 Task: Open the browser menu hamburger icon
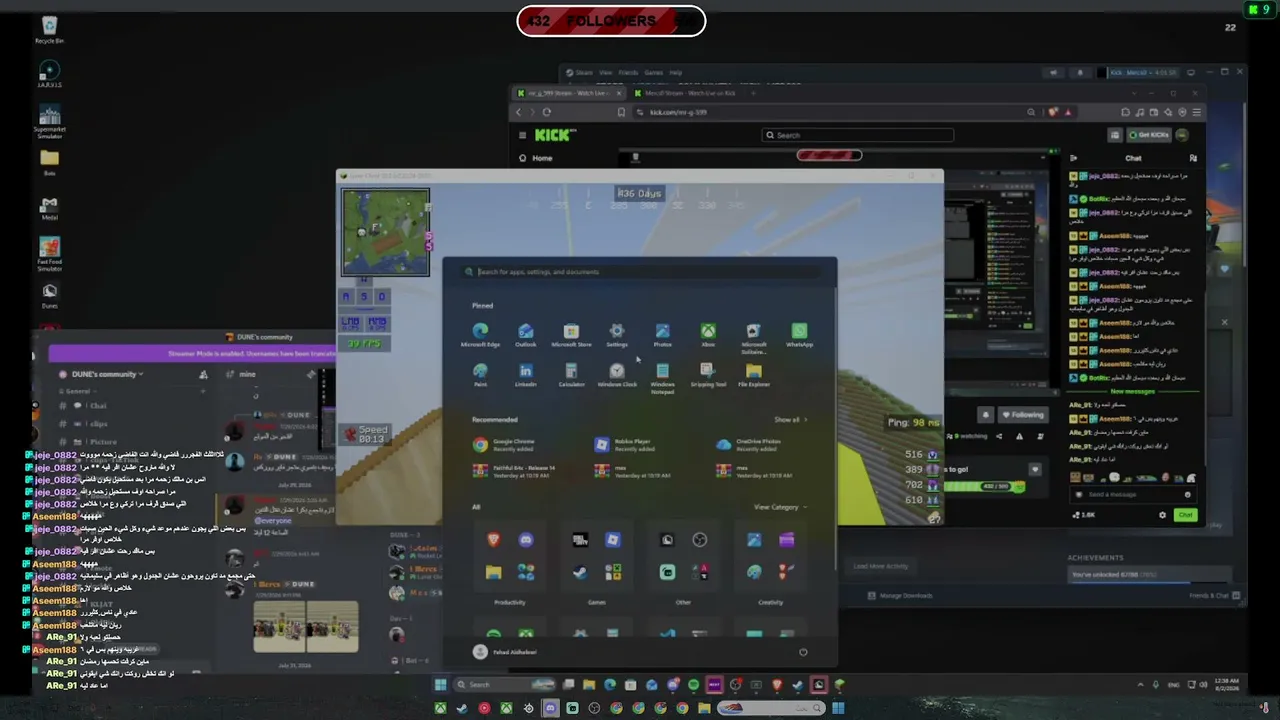coord(1197,112)
